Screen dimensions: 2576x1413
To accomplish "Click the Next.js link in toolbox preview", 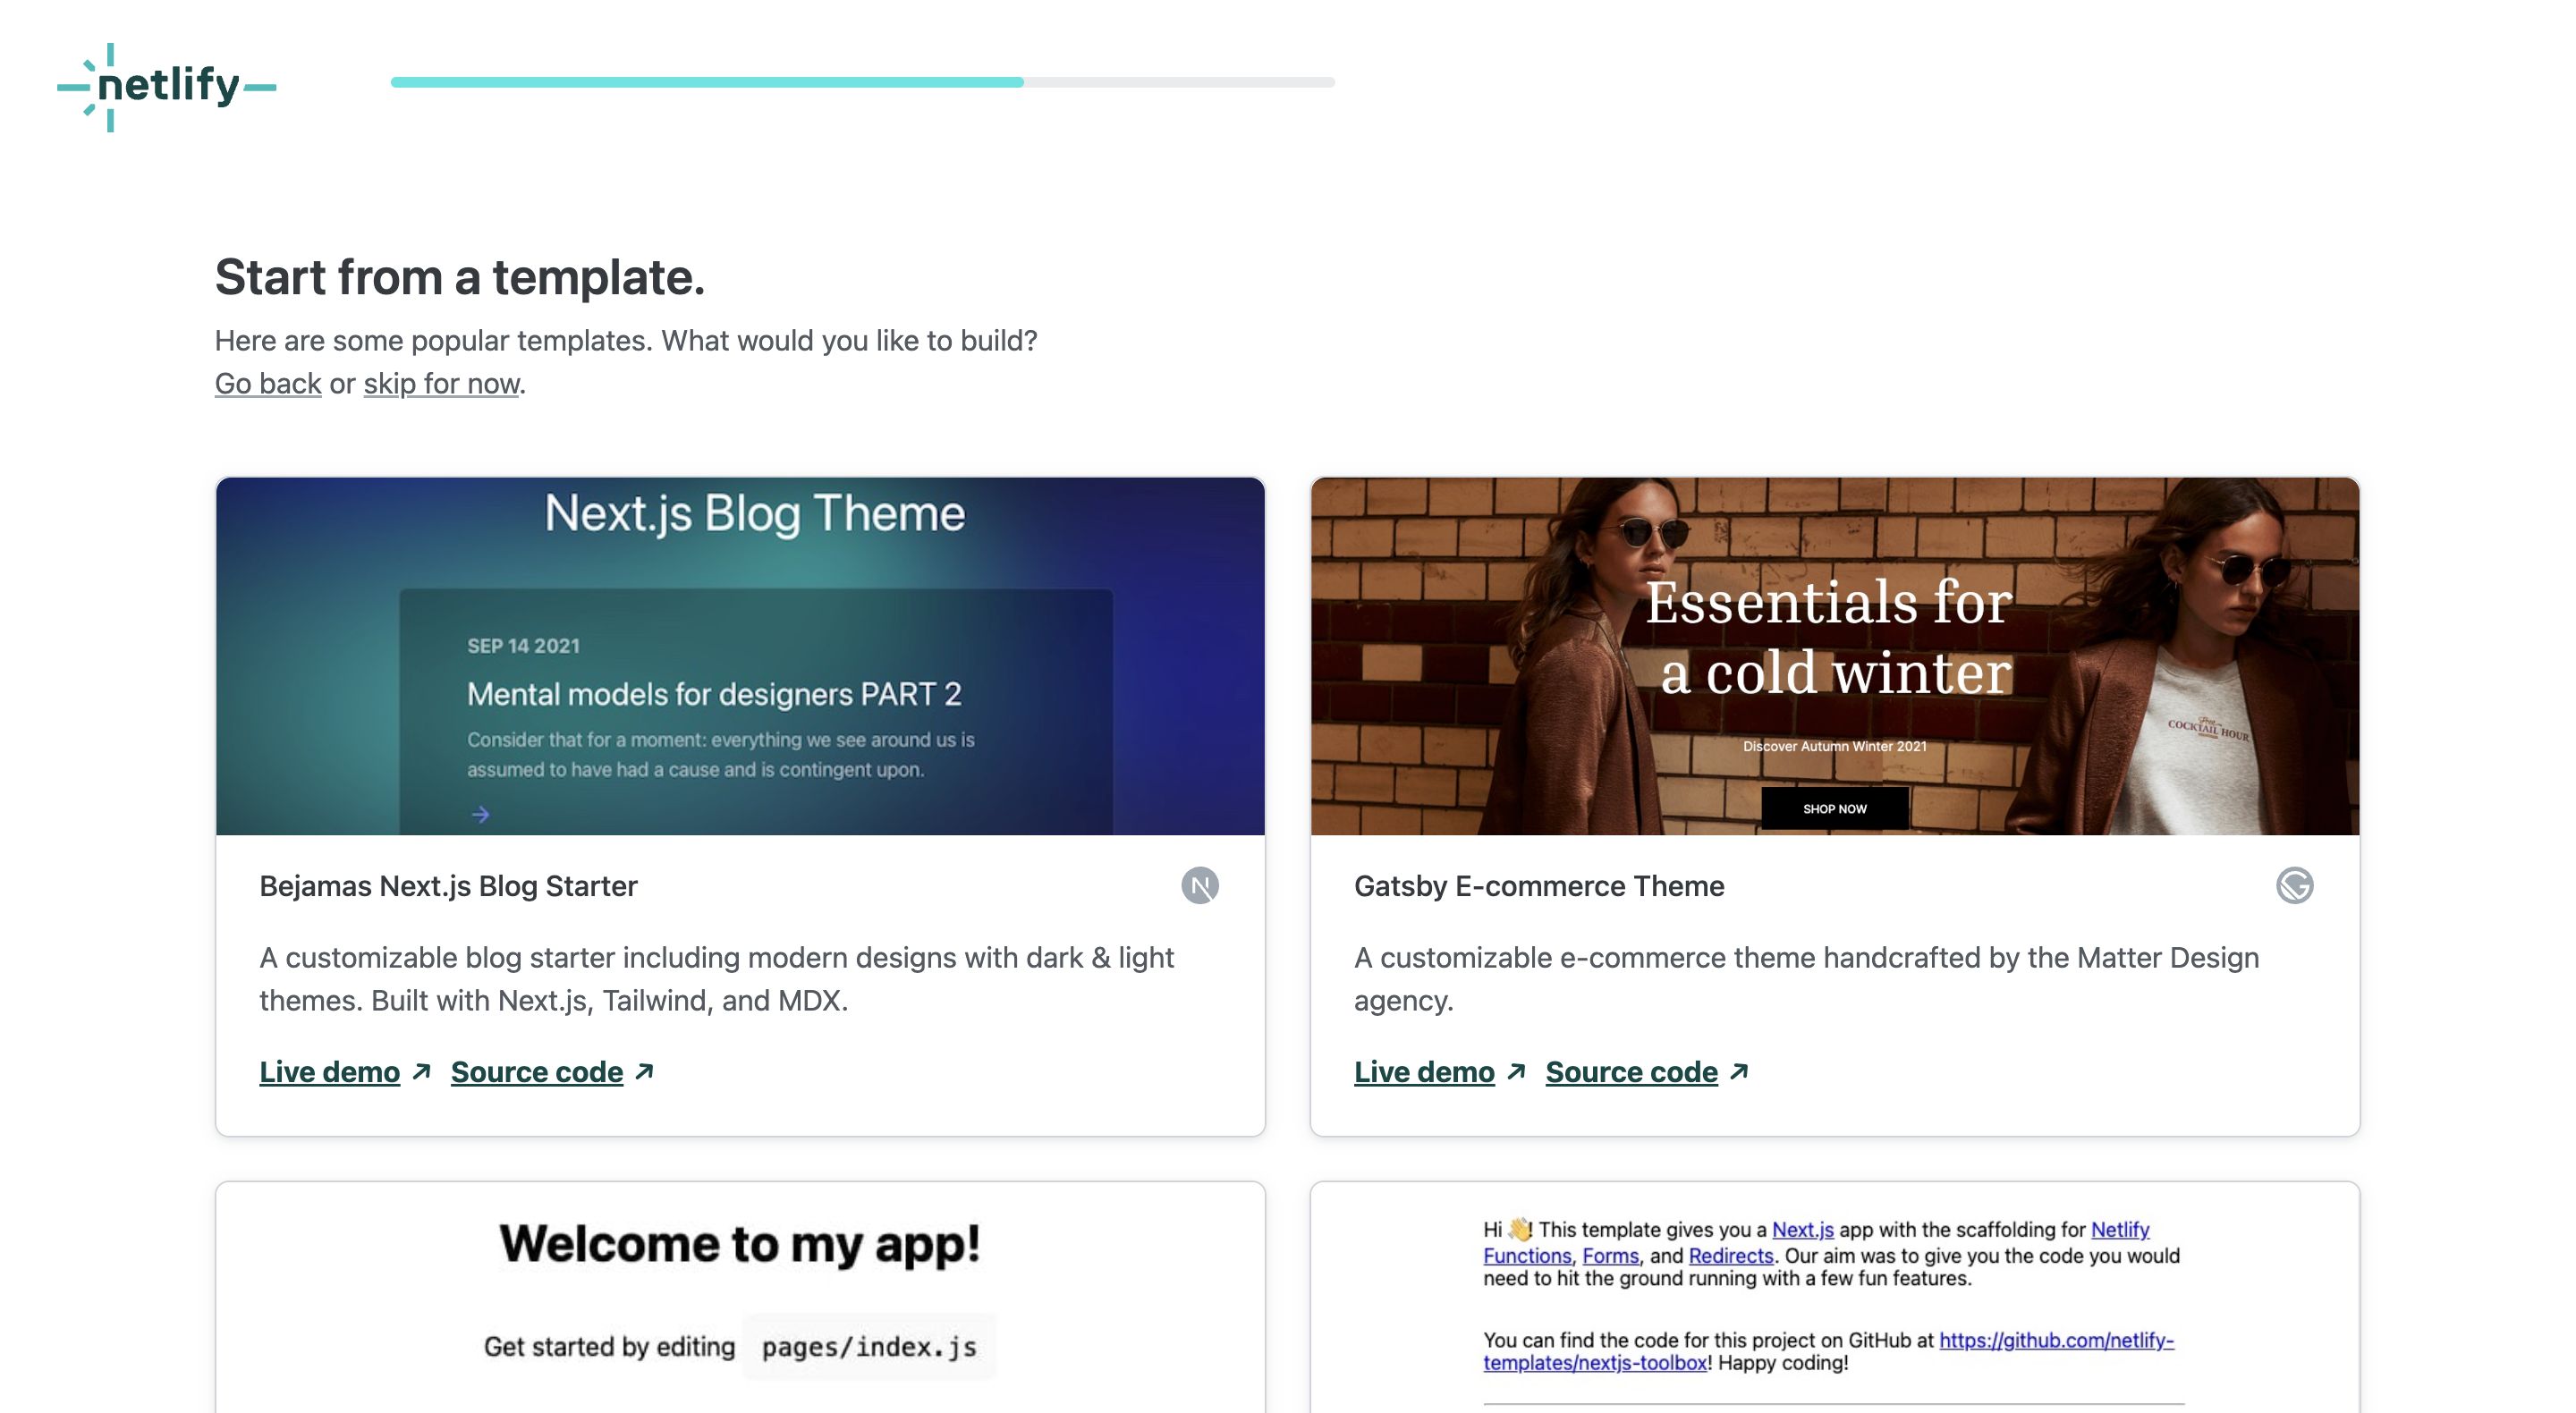I will [x=1802, y=1229].
